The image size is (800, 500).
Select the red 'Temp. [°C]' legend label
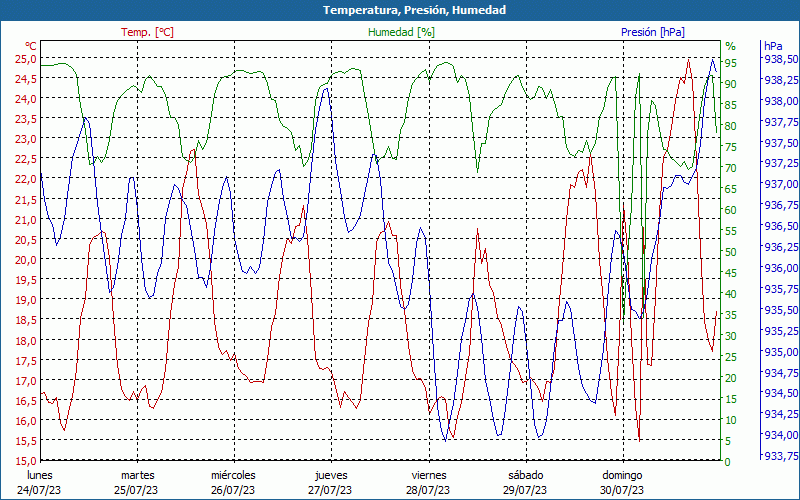click(x=147, y=32)
